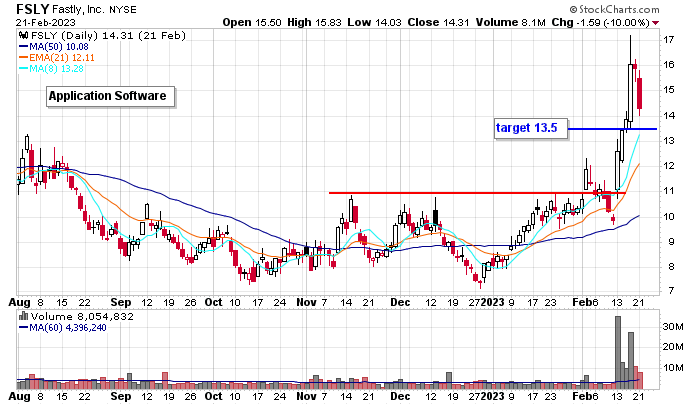This screenshot has height=405, width=700.
Task: Click the 'FSLY (Daily) 14.31 (21 Feb)' legend
Action: (108, 36)
